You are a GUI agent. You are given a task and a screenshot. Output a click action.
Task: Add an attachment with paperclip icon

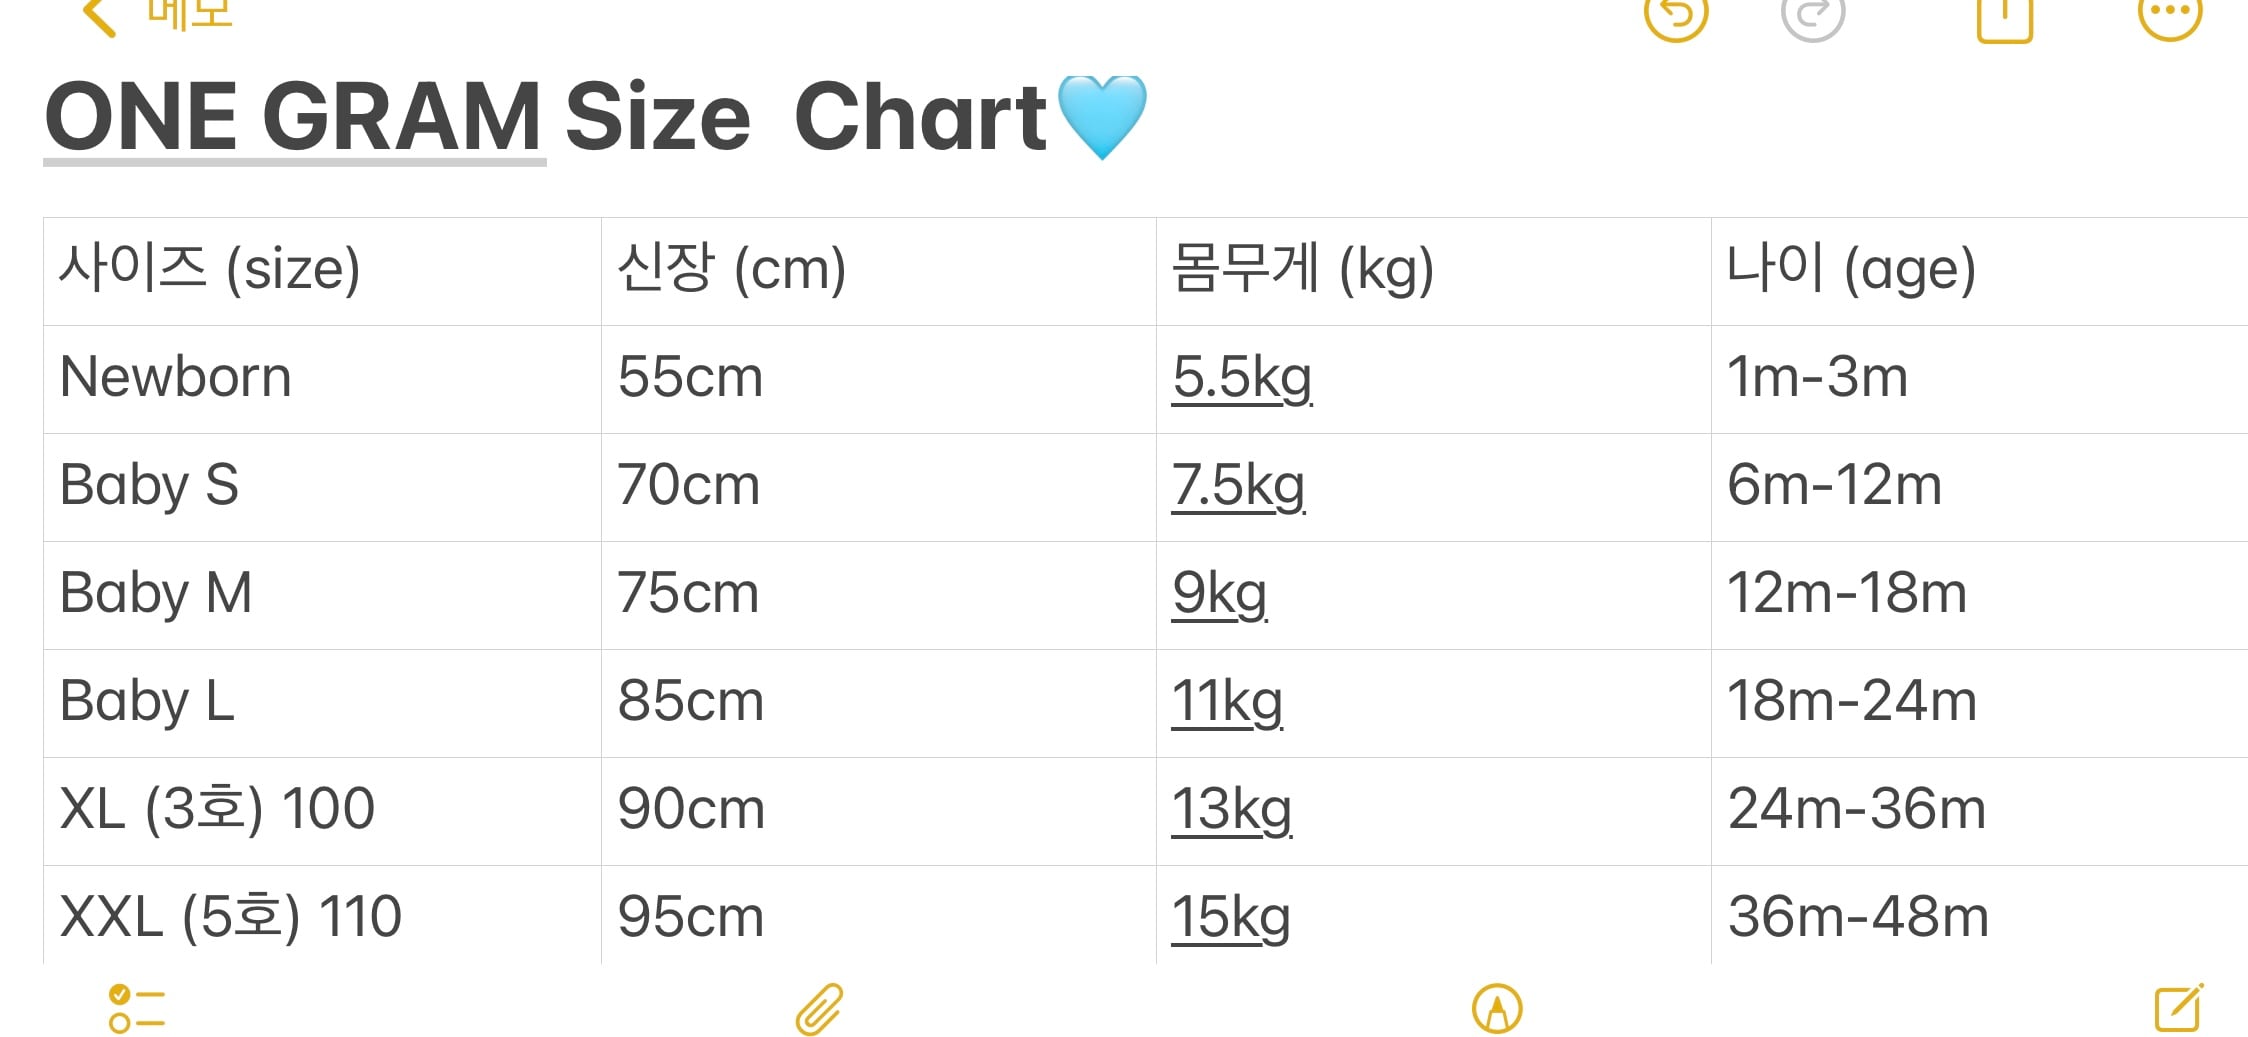click(820, 1008)
